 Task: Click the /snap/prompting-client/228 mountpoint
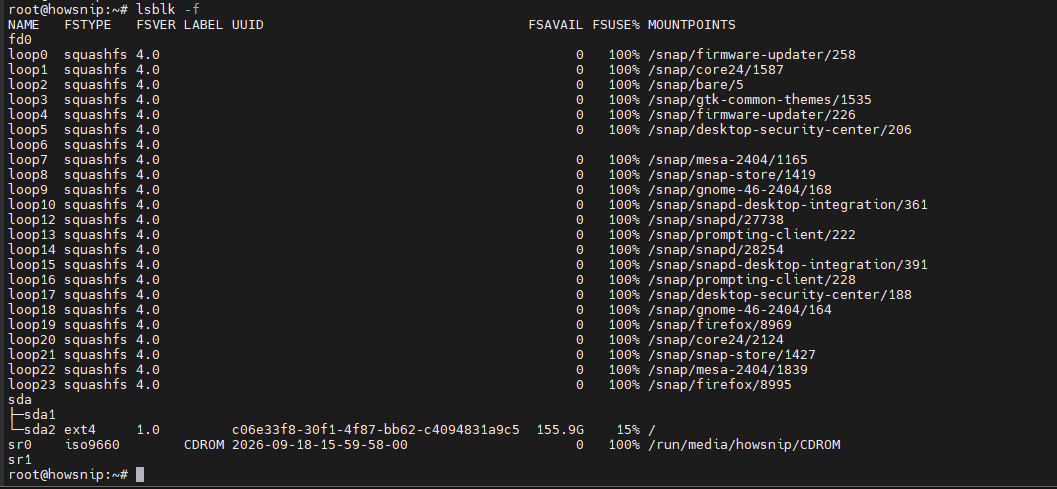752,279
